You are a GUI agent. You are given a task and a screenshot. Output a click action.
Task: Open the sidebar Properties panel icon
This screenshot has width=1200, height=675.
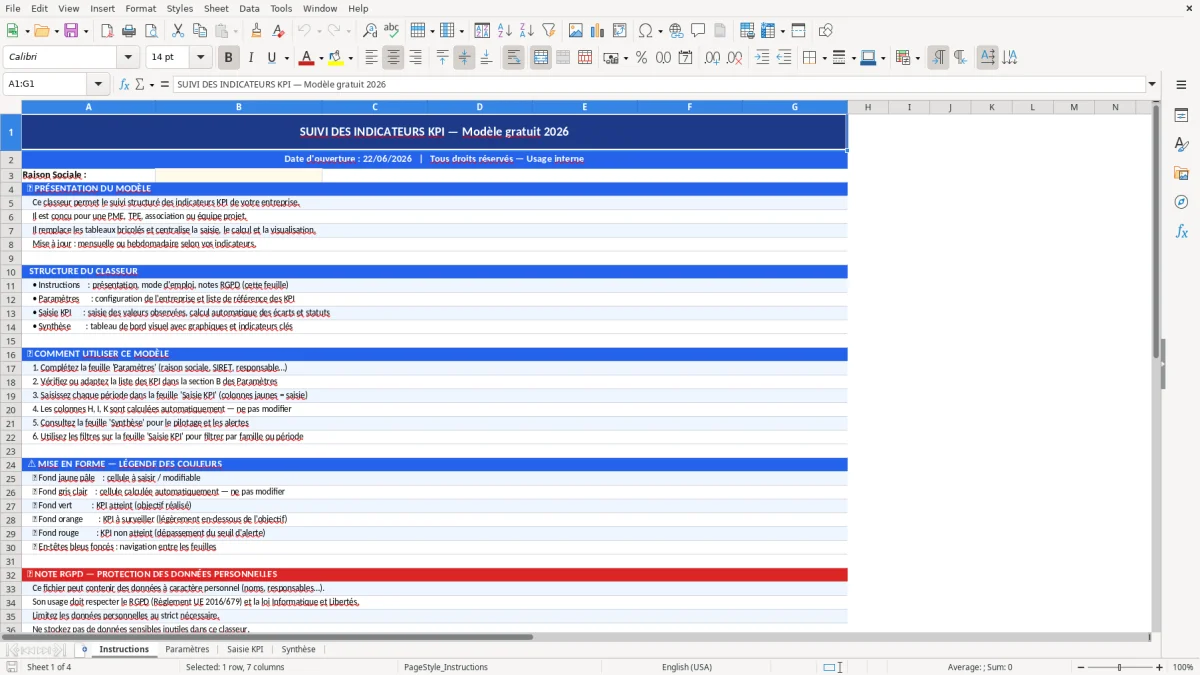point(1181,116)
